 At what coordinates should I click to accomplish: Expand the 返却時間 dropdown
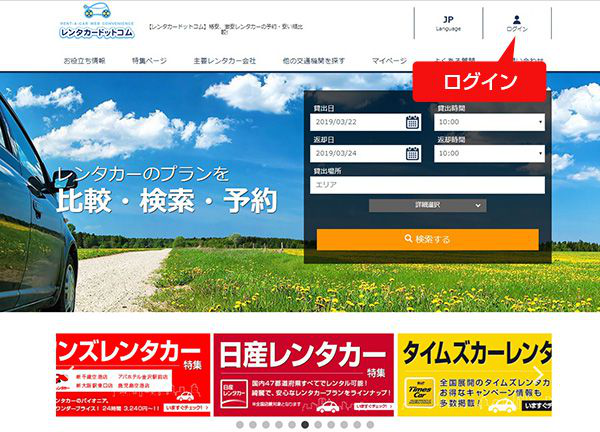489,153
